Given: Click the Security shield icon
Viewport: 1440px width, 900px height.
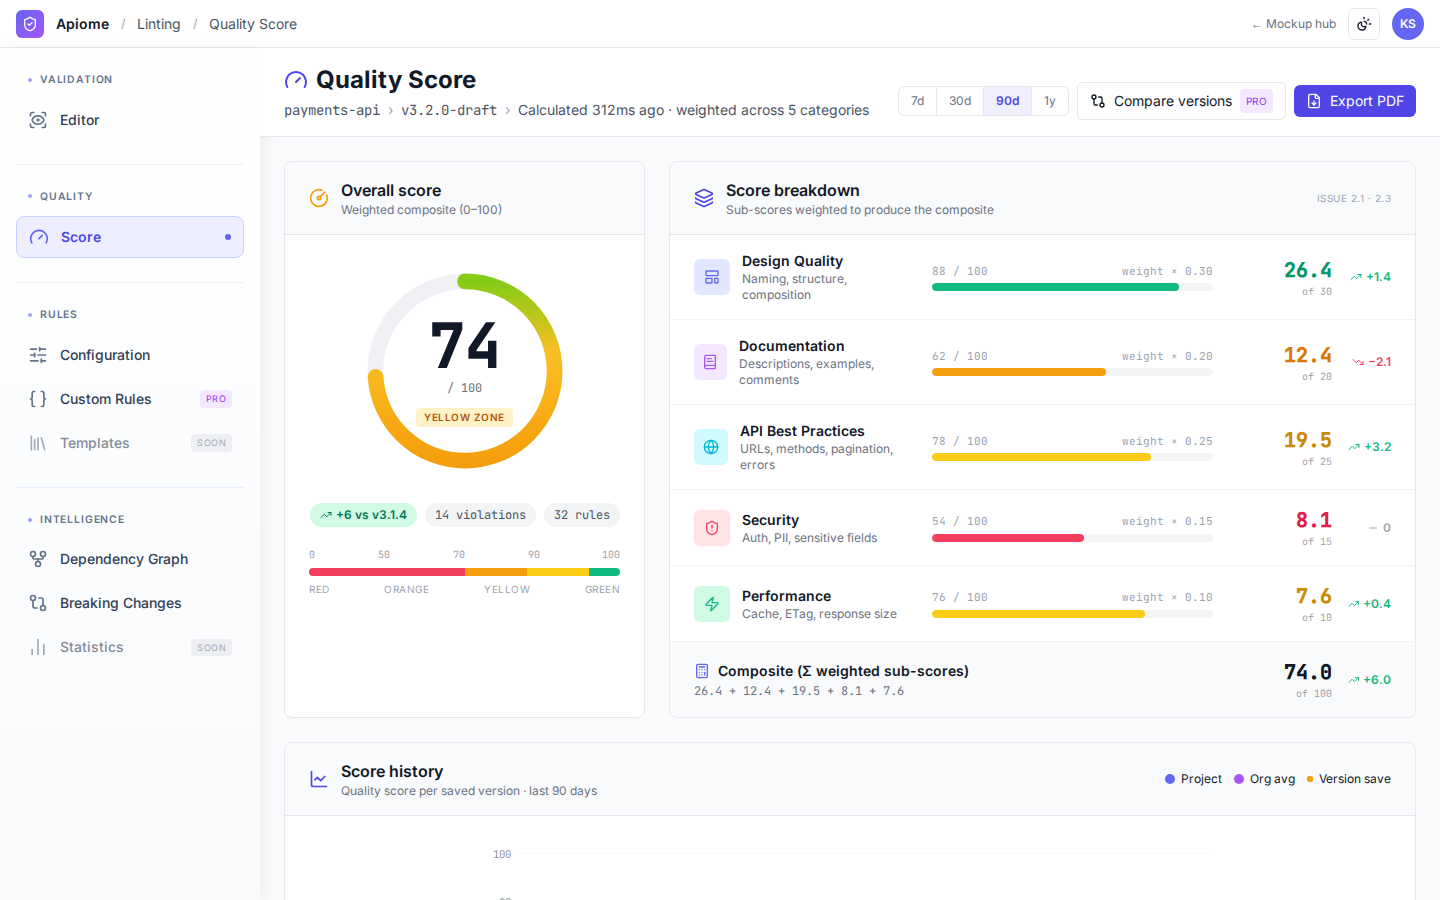Looking at the screenshot, I should point(712,528).
